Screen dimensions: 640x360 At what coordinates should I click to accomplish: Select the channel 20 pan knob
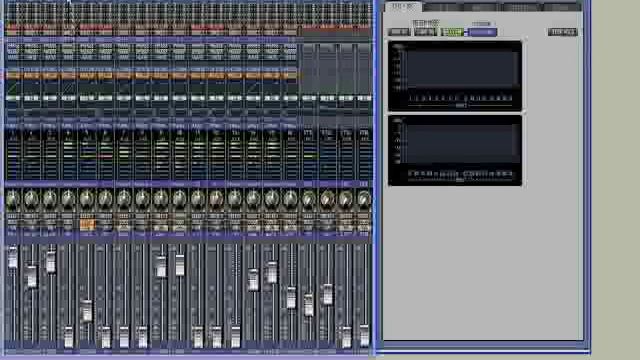click(x=364, y=199)
